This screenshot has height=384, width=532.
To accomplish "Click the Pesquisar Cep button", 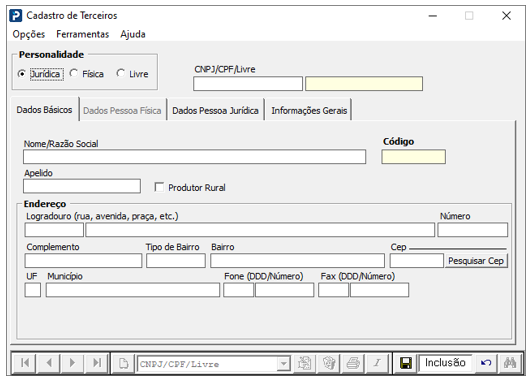I will click(476, 261).
